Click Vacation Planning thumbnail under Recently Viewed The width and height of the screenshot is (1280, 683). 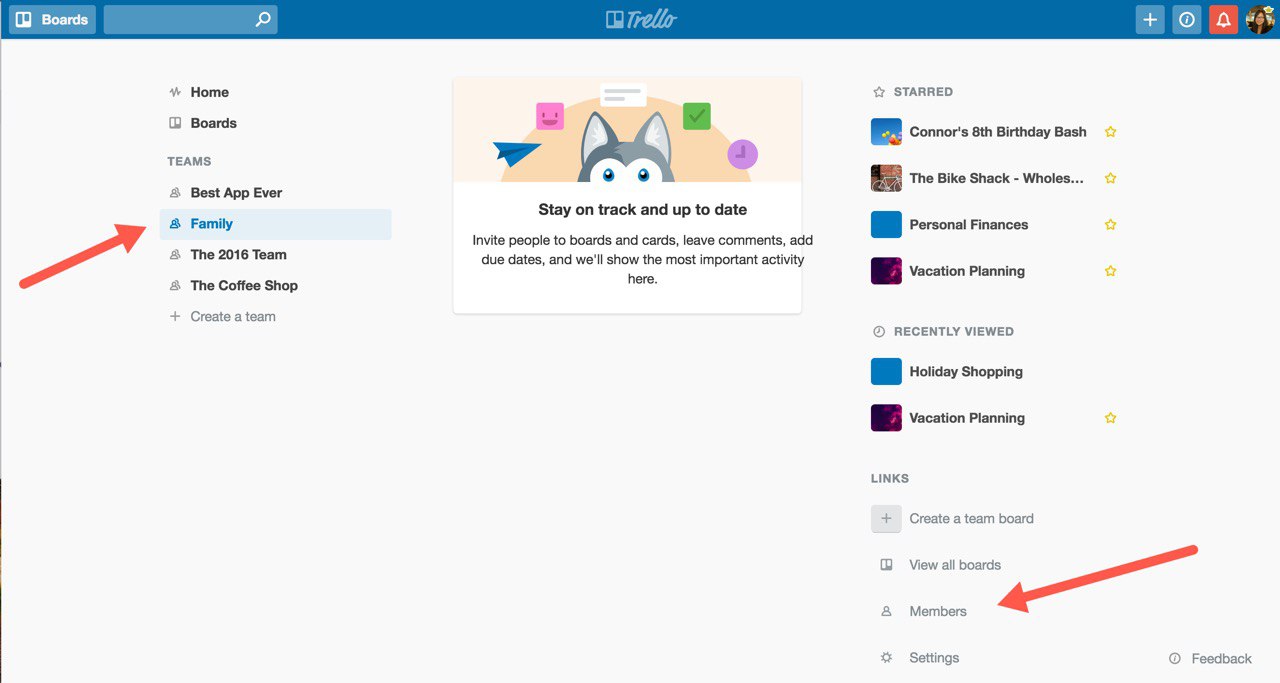click(886, 418)
